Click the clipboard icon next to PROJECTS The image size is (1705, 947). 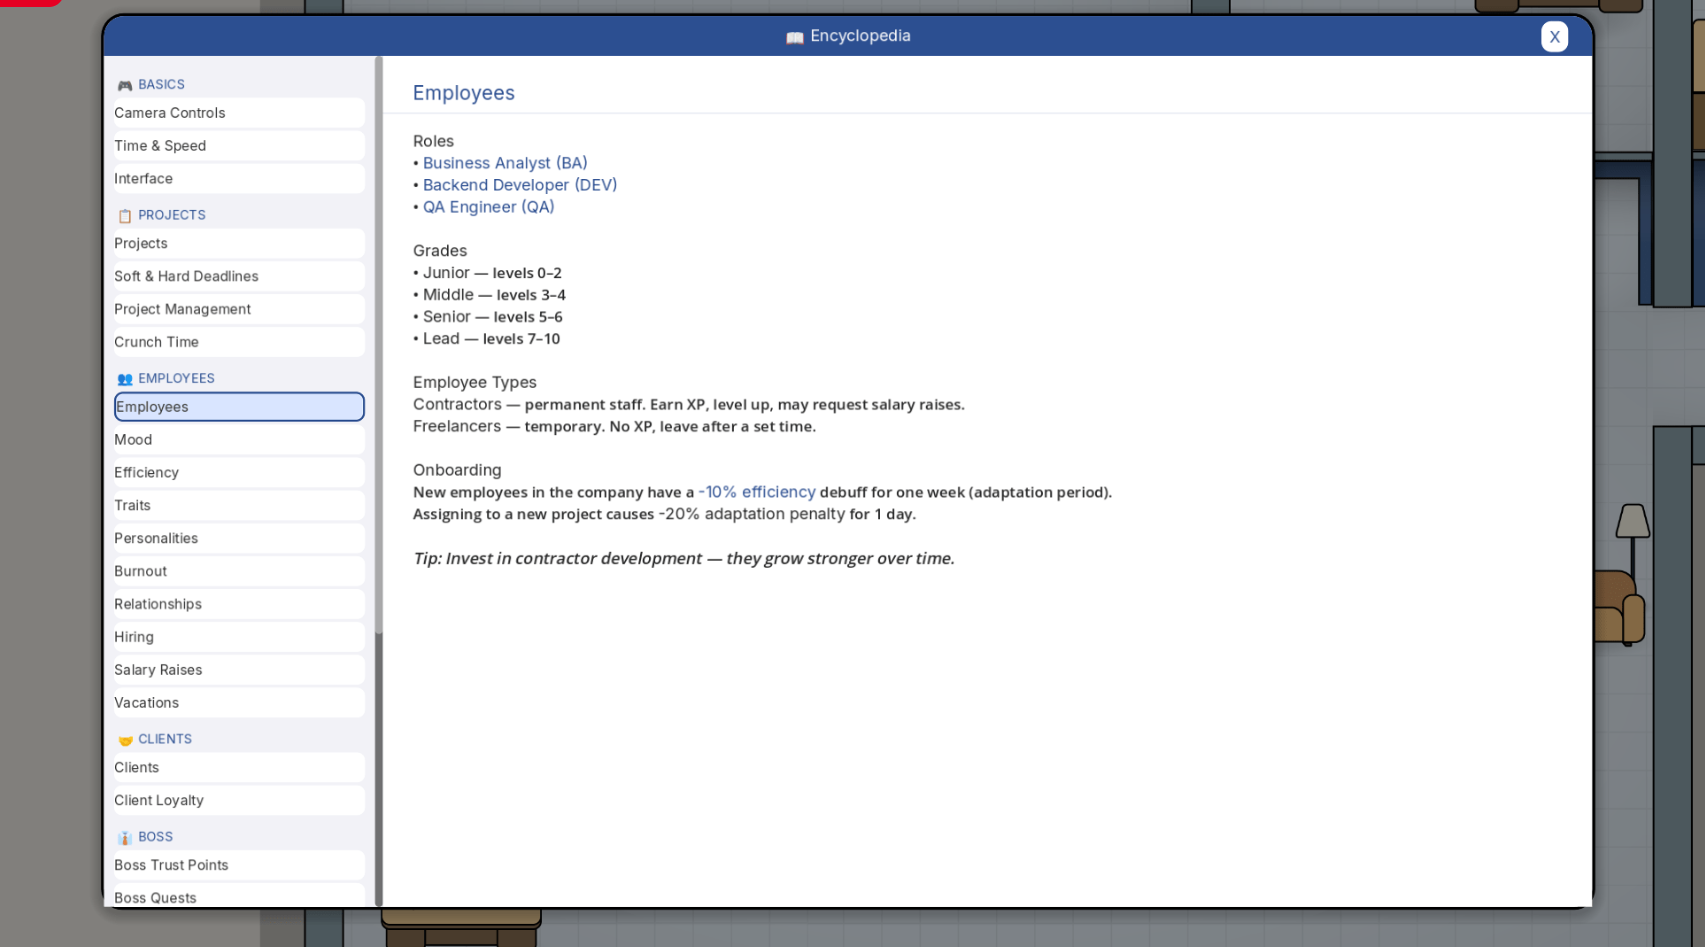[125, 216]
